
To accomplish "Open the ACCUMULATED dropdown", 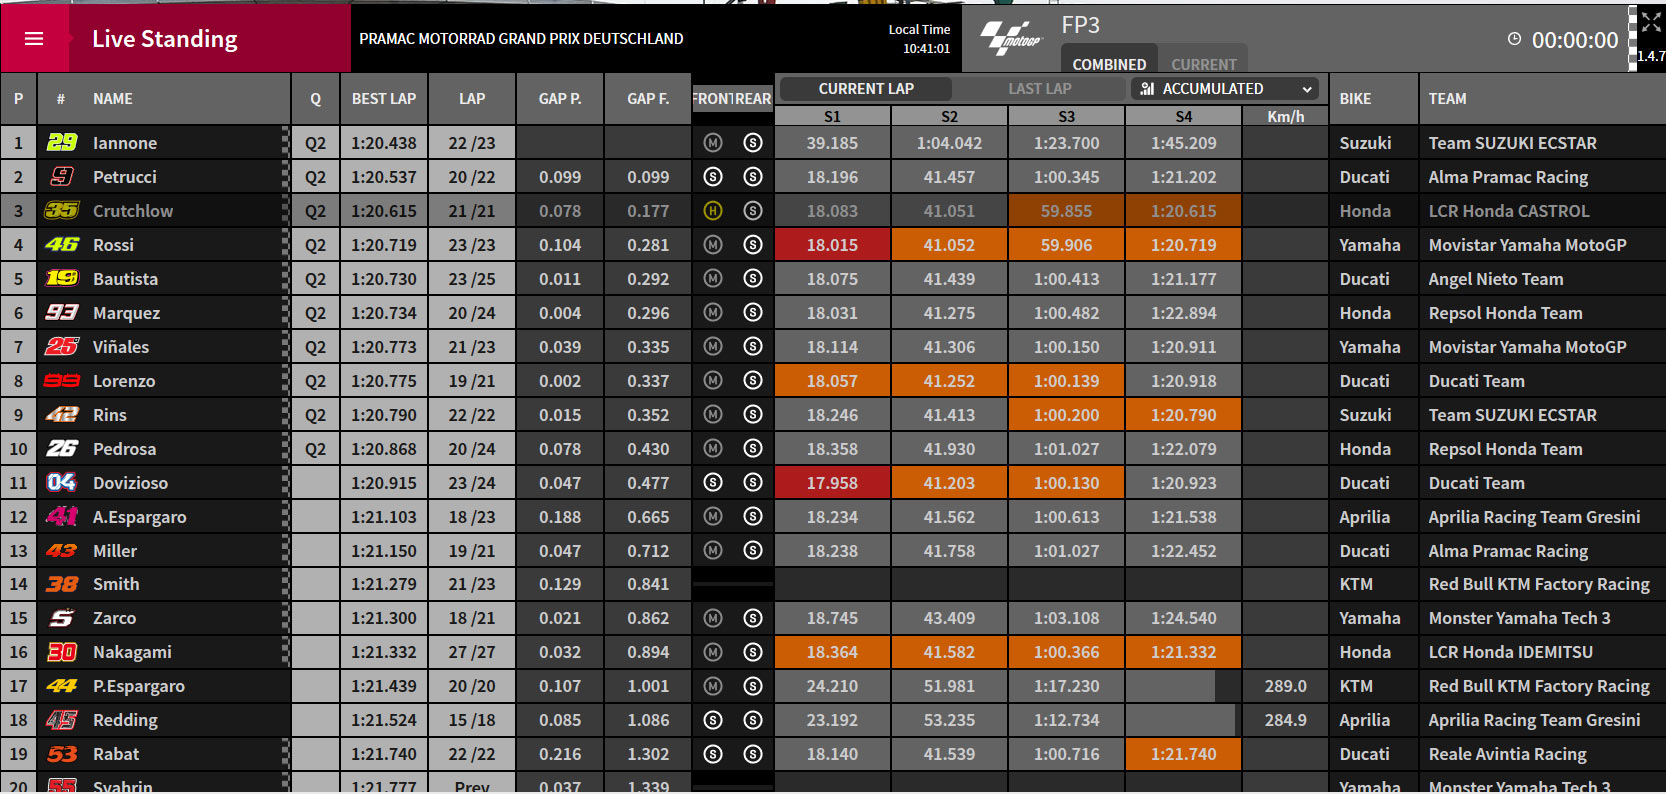I will [x=1225, y=89].
